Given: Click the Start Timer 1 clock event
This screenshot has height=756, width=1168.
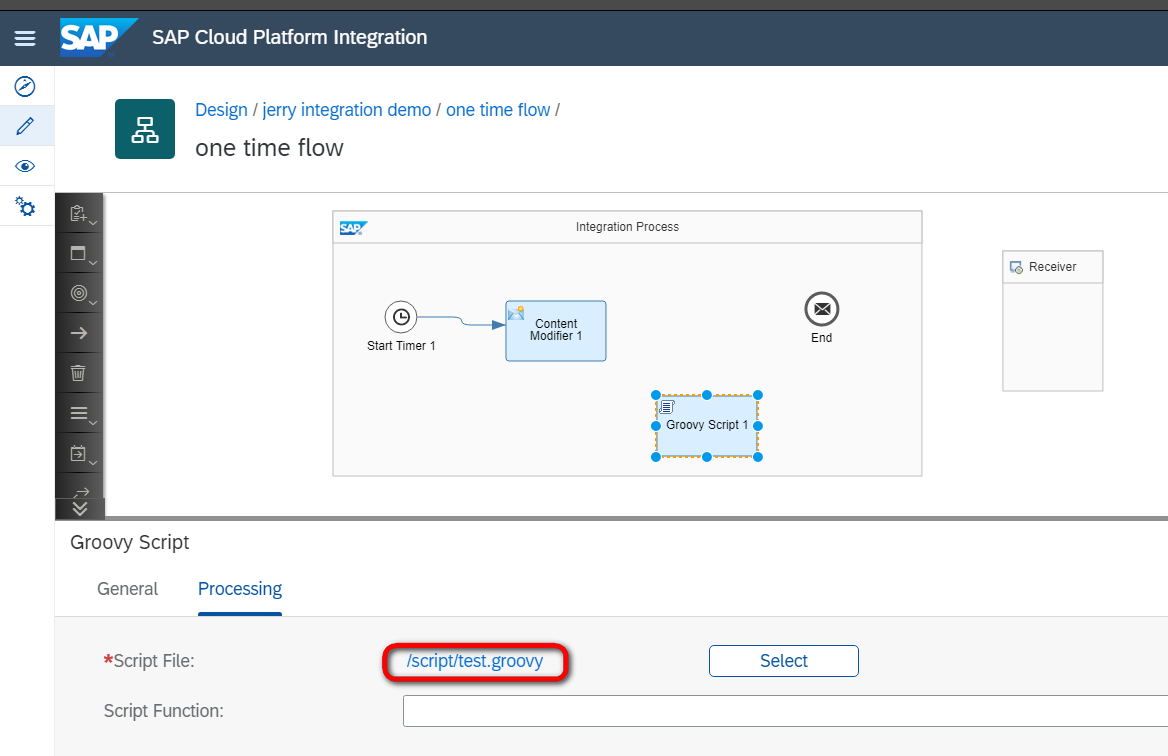Looking at the screenshot, I should [401, 317].
